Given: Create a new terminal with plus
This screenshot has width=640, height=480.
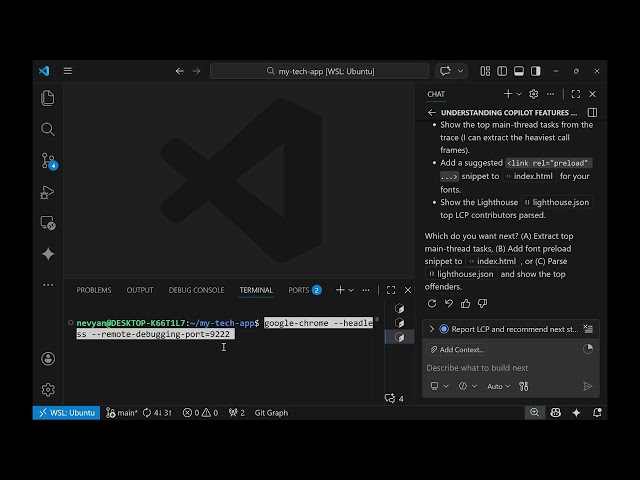Looking at the screenshot, I should (x=340, y=290).
